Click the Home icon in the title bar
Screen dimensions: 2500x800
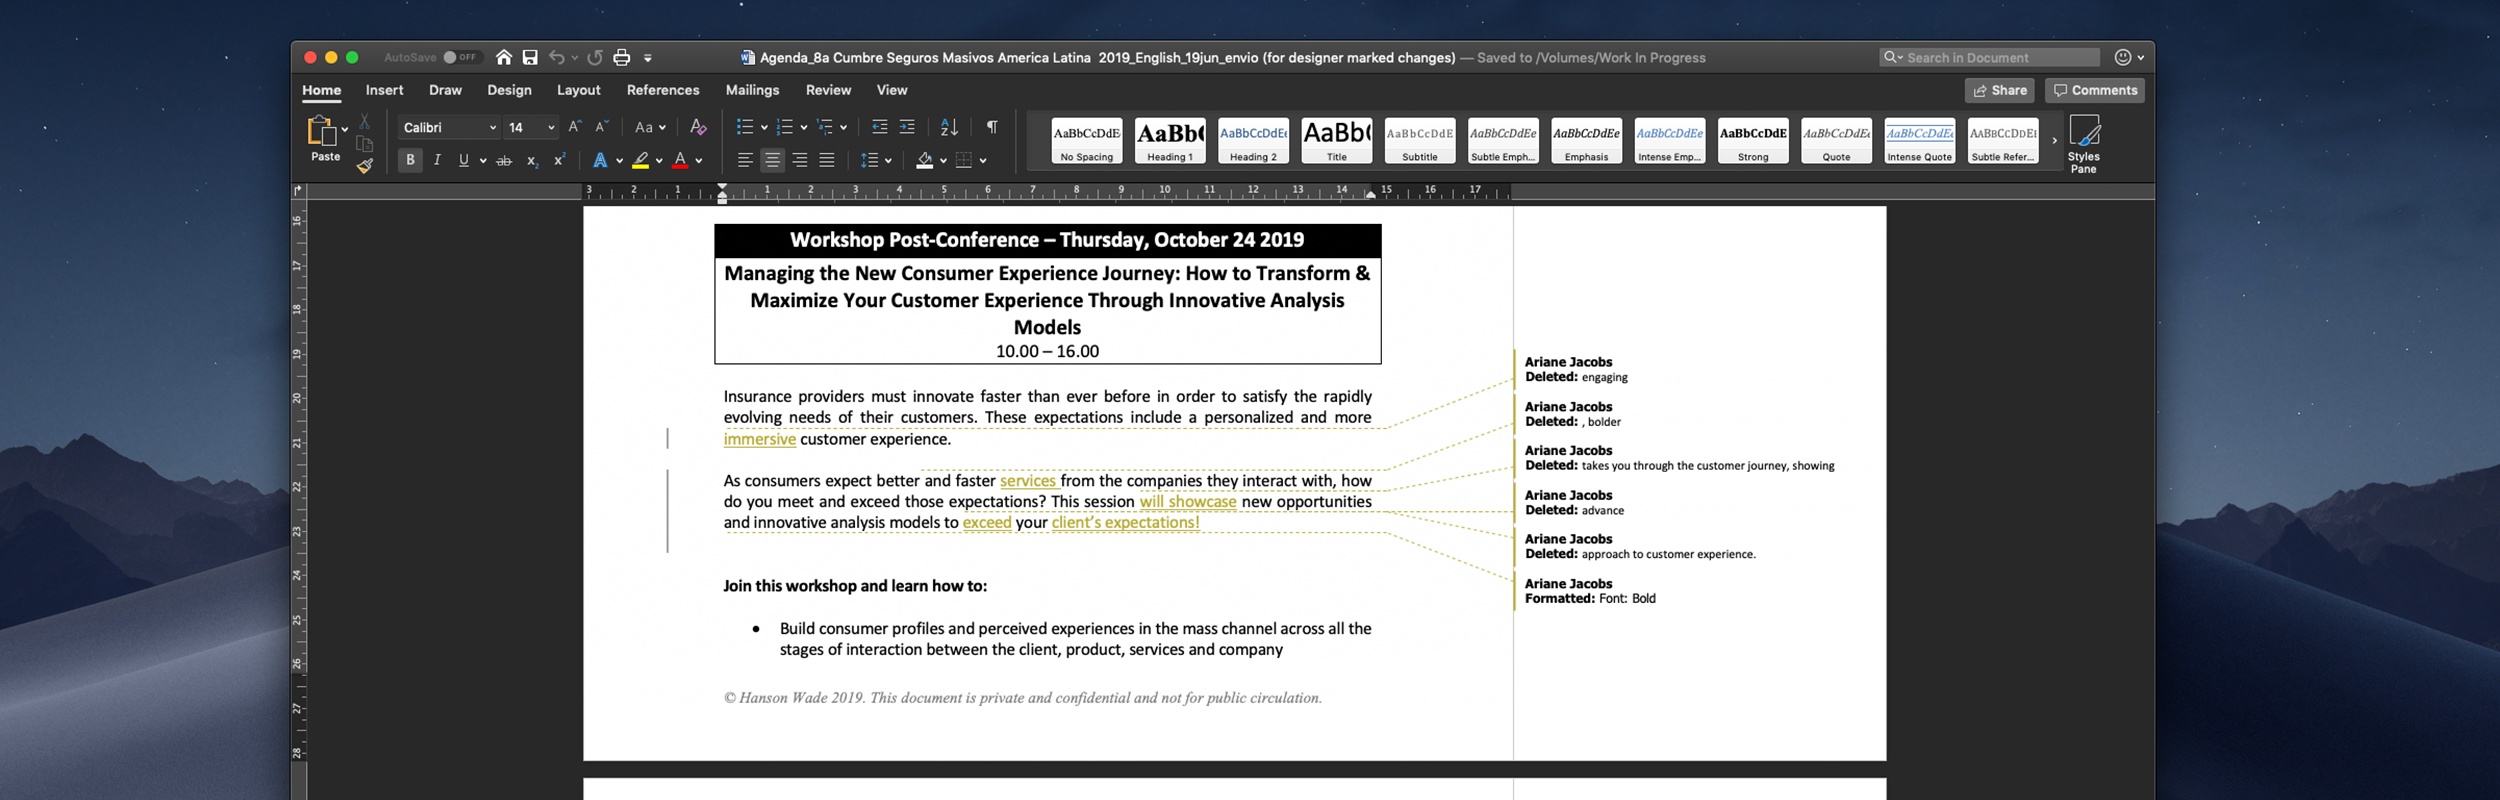504,58
